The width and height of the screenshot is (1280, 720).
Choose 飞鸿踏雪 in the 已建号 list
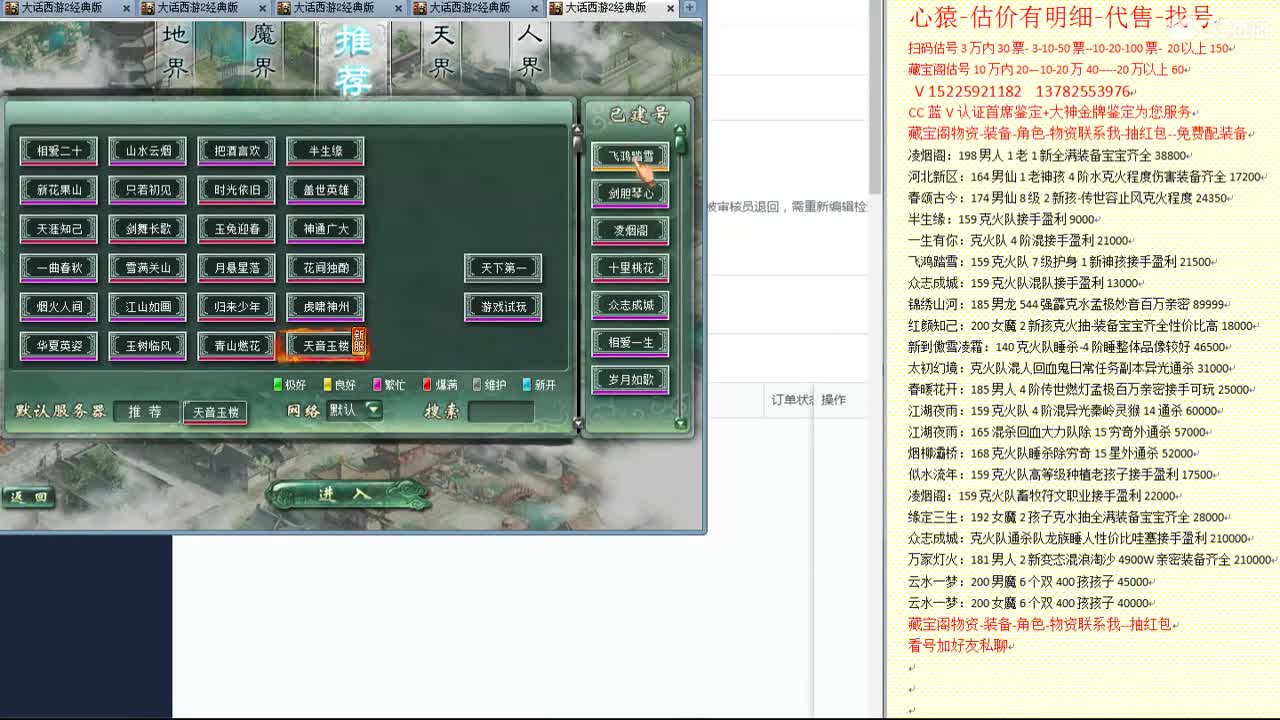tap(630, 156)
